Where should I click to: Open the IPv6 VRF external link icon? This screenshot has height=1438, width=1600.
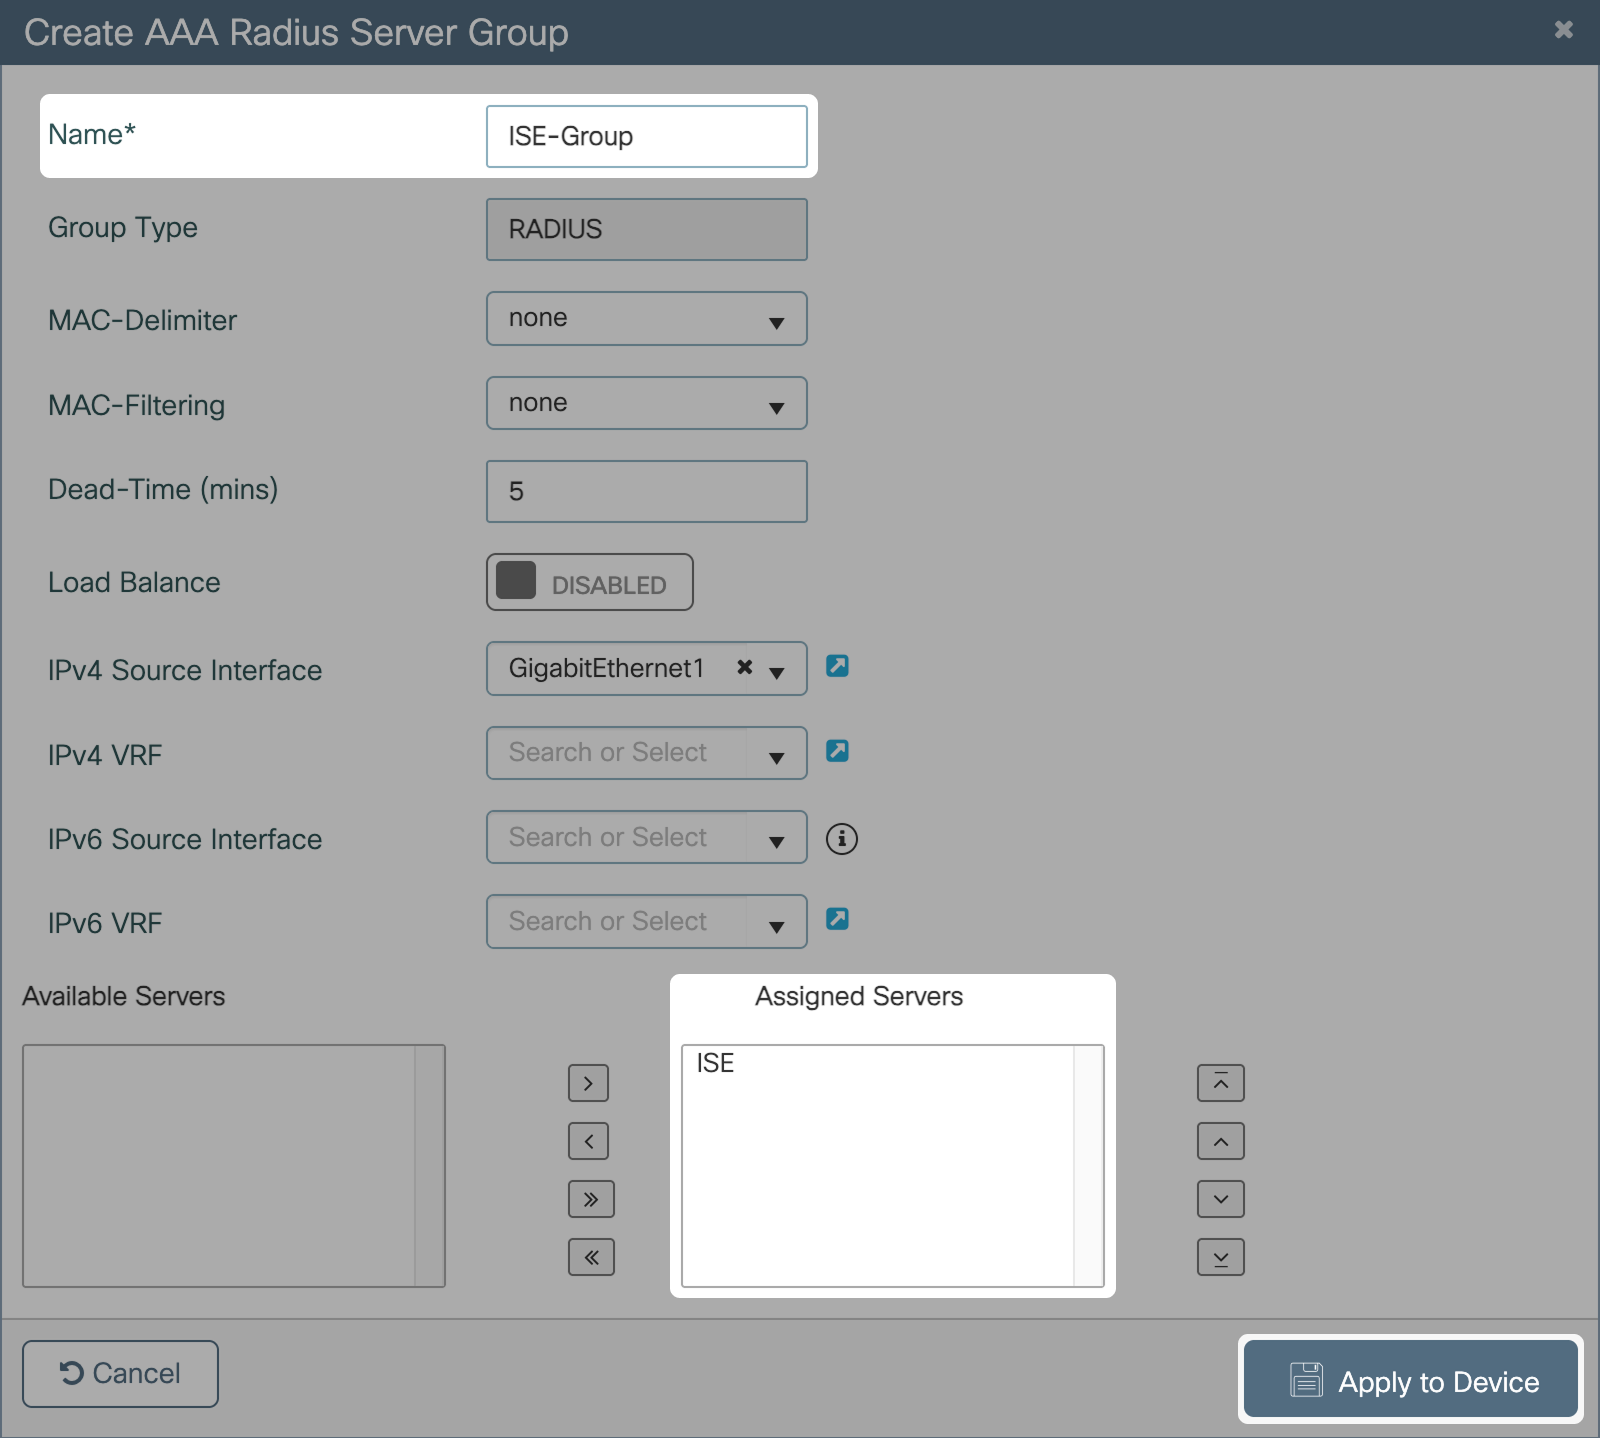coord(837,919)
